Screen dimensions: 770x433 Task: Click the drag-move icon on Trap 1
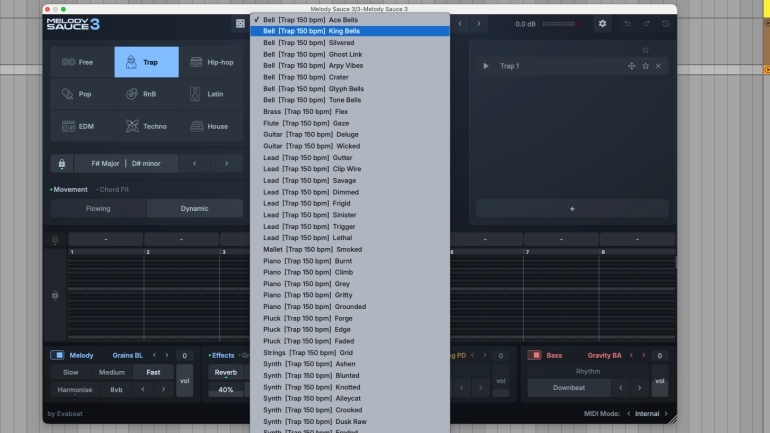[x=631, y=66]
